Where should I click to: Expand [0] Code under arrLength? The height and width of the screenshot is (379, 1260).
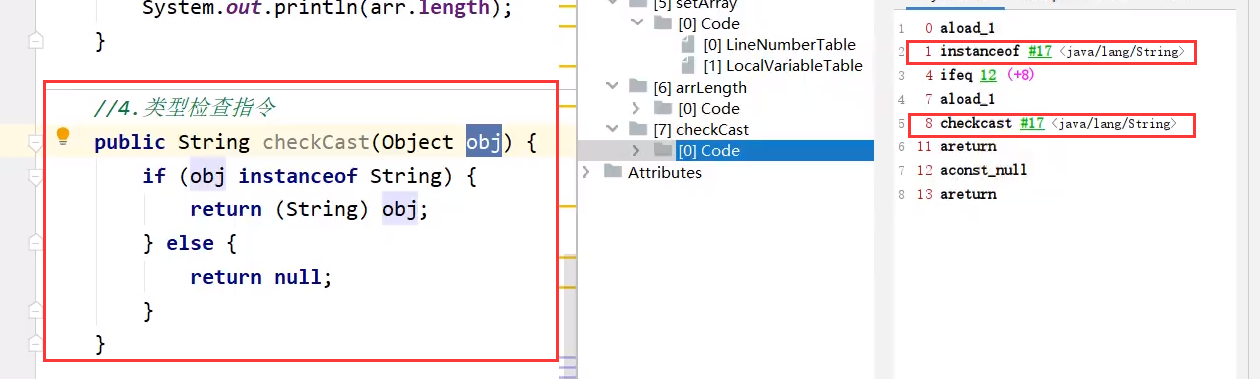637,108
